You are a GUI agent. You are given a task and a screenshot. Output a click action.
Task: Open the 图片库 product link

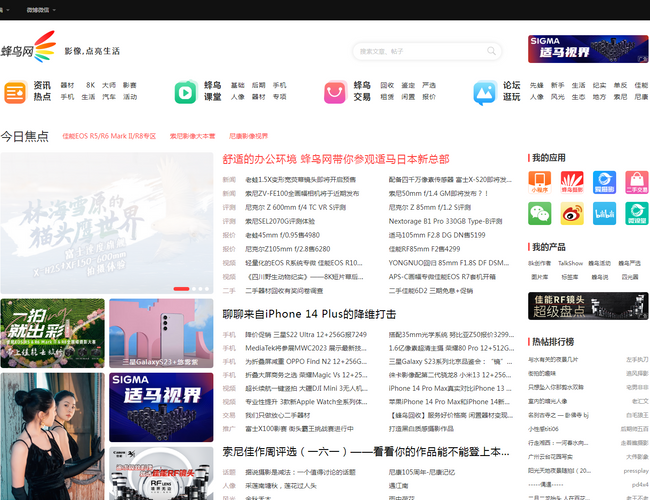pos(539,277)
